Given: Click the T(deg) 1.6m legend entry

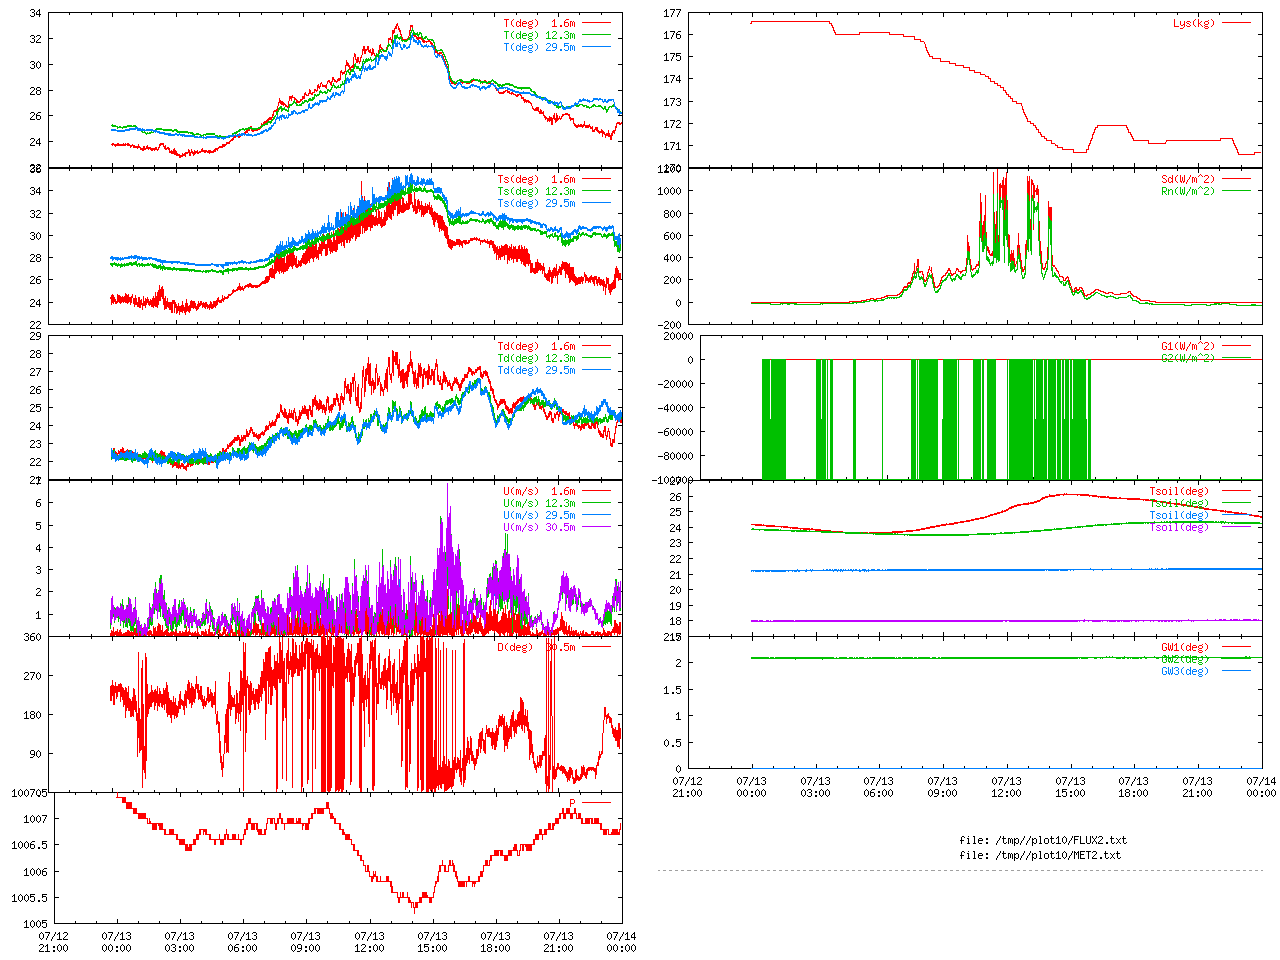Looking at the screenshot, I should pyautogui.click(x=540, y=23).
